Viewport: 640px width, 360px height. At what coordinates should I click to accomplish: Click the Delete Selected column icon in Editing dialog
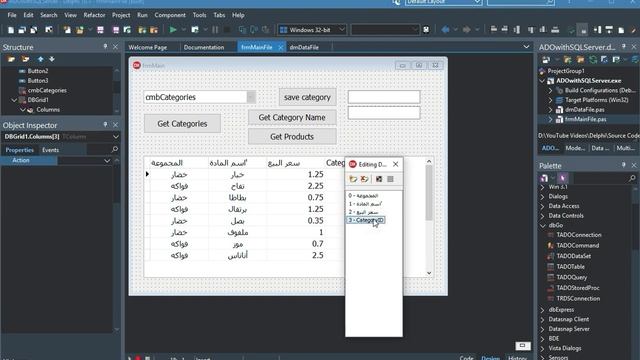coord(364,179)
